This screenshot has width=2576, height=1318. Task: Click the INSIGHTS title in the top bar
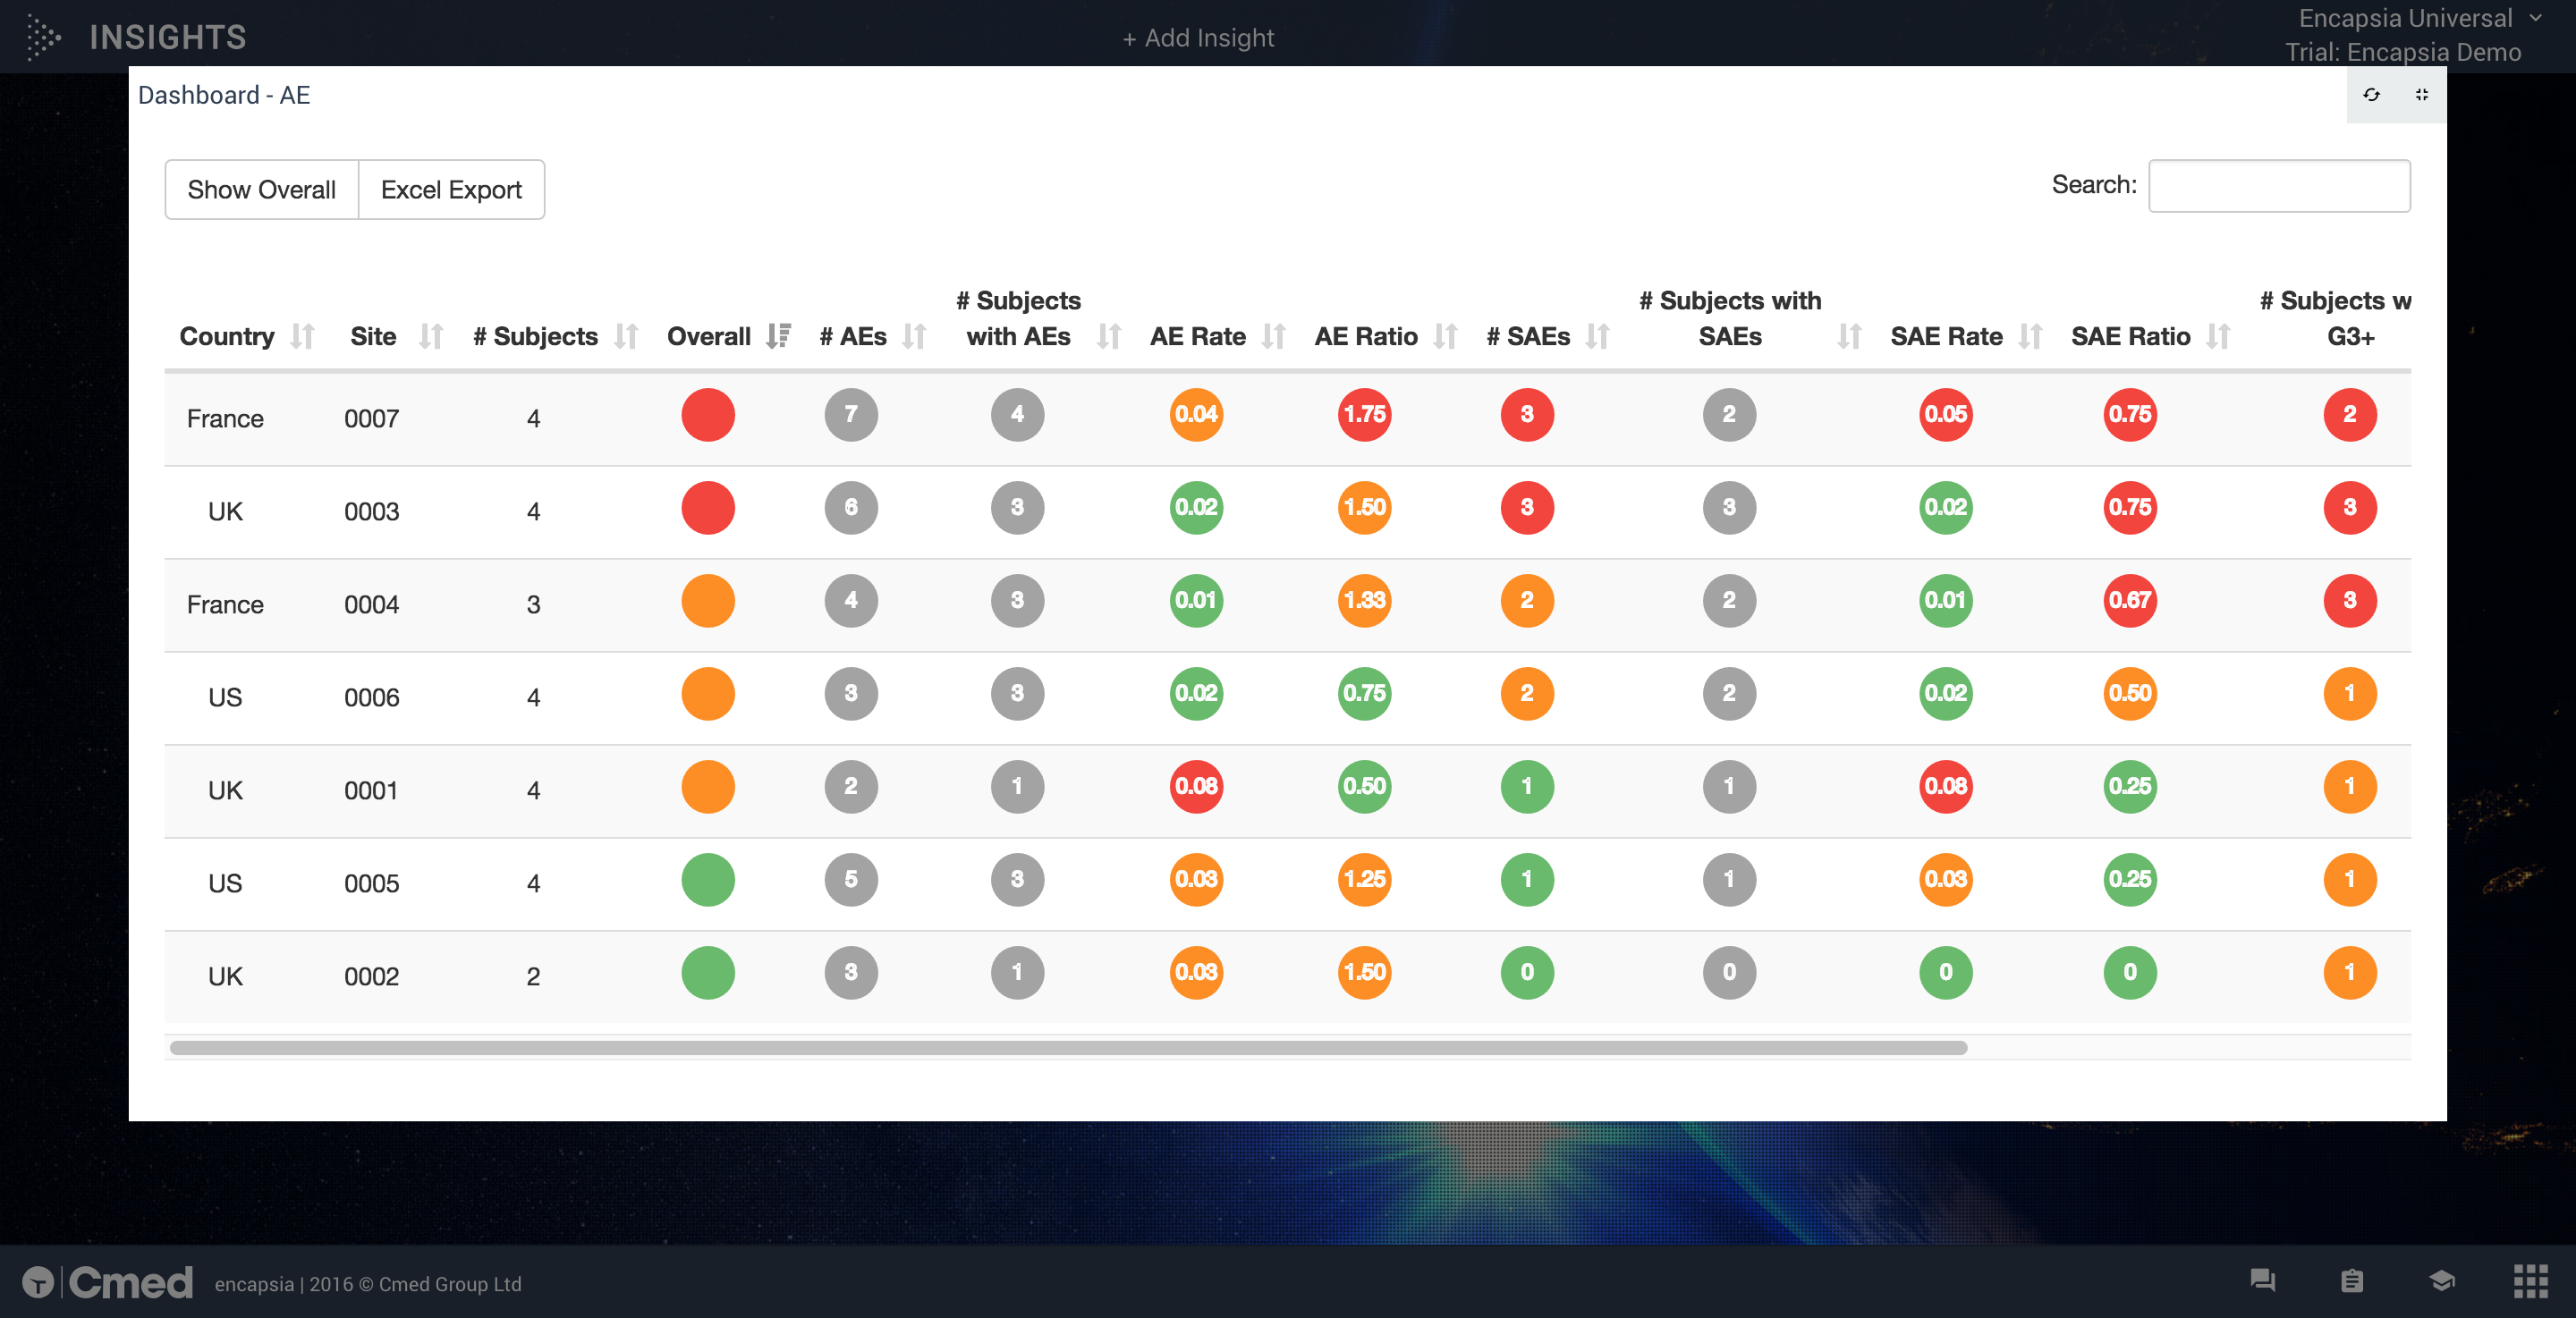tap(167, 37)
